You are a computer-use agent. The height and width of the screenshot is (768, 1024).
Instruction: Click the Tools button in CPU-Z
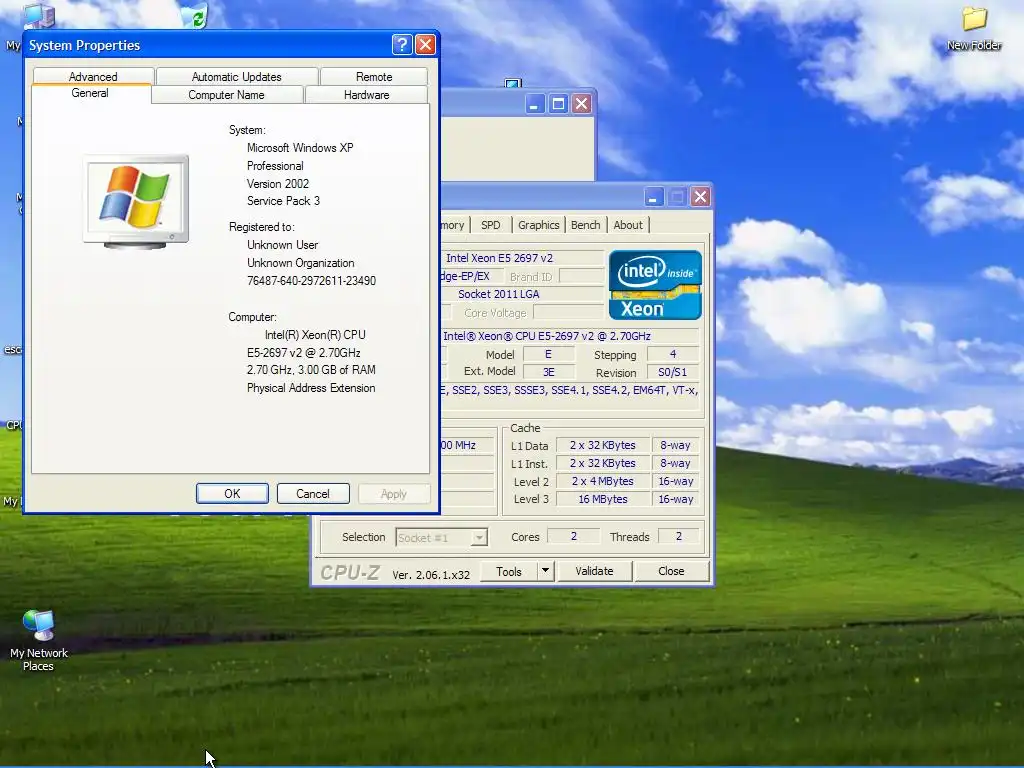pos(509,571)
